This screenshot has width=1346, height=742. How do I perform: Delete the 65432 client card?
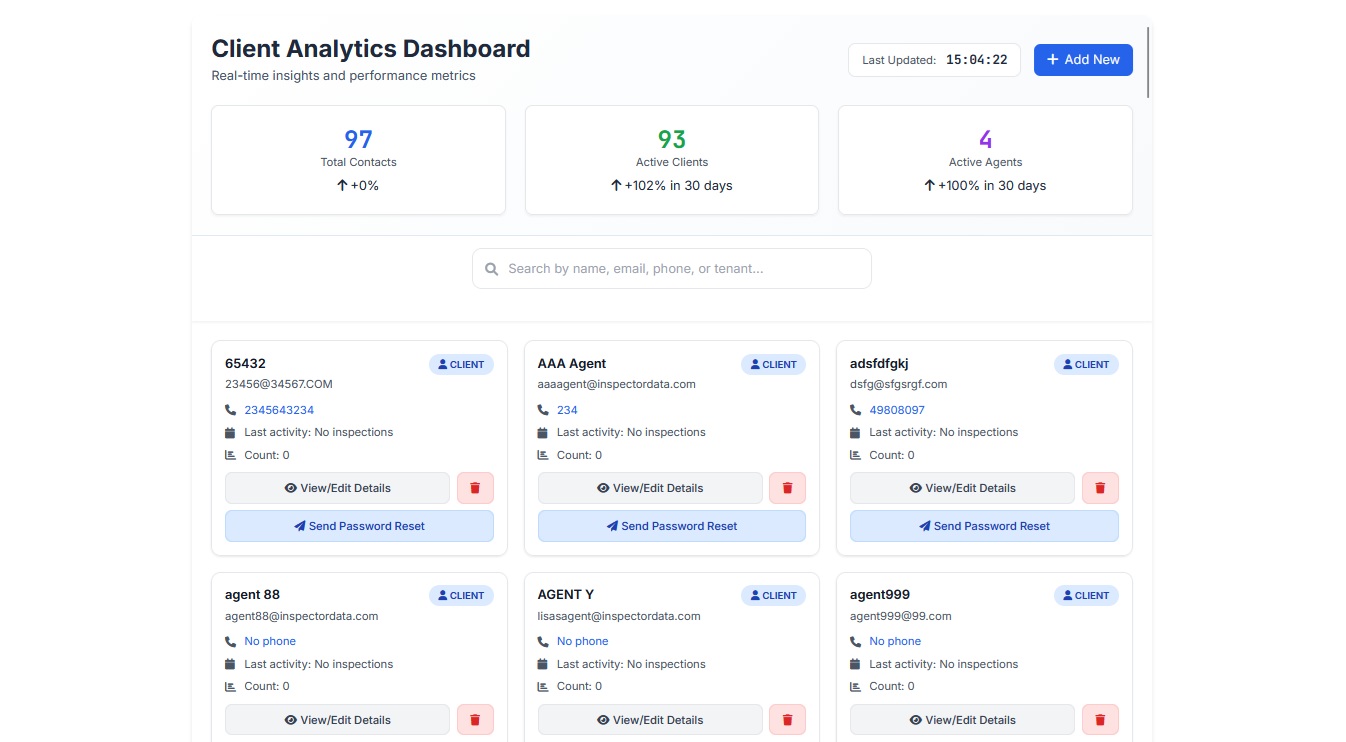(x=475, y=488)
